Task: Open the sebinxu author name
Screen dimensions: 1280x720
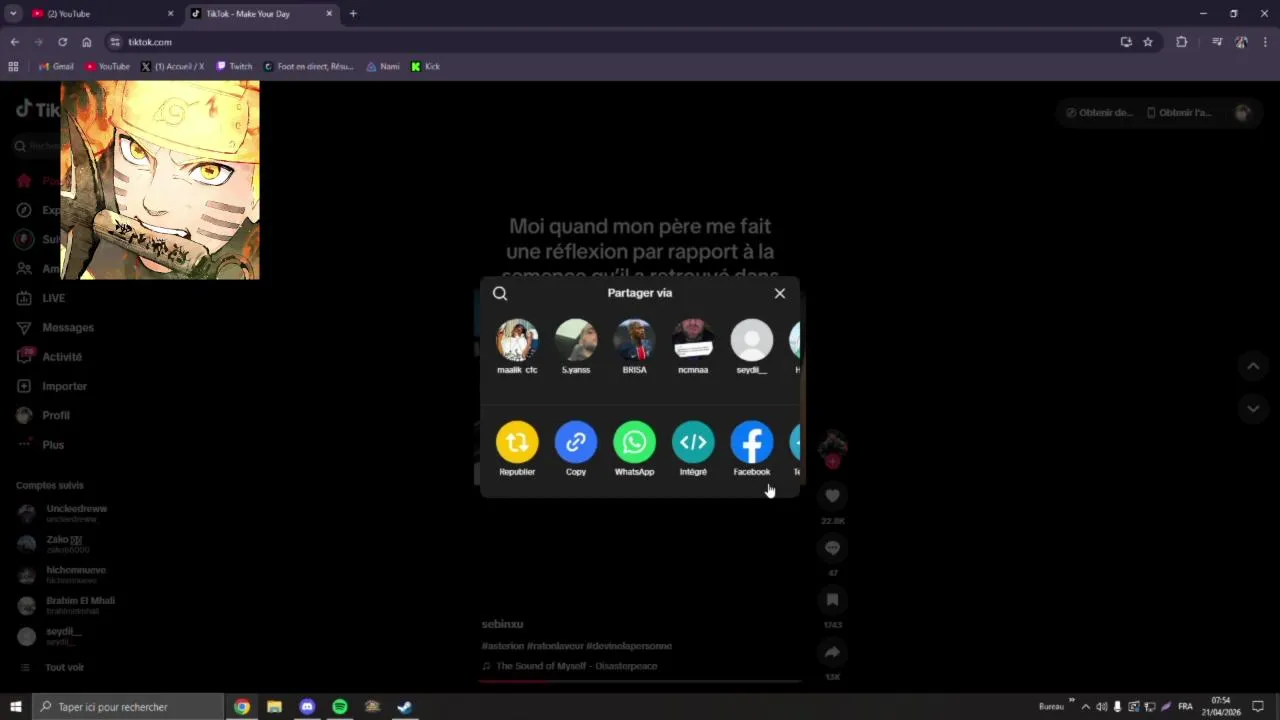Action: [502, 624]
